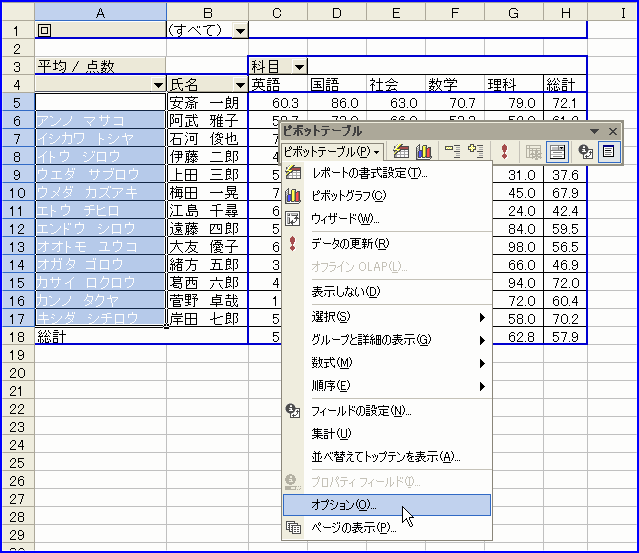Click the value 86.0 in row 5

[x=337, y=103]
